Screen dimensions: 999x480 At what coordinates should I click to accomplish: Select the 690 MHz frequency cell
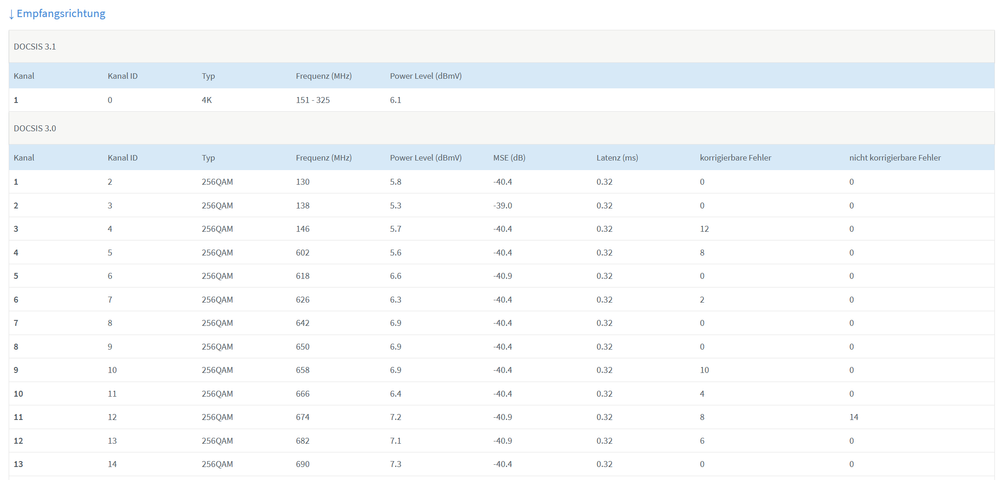tap(302, 464)
